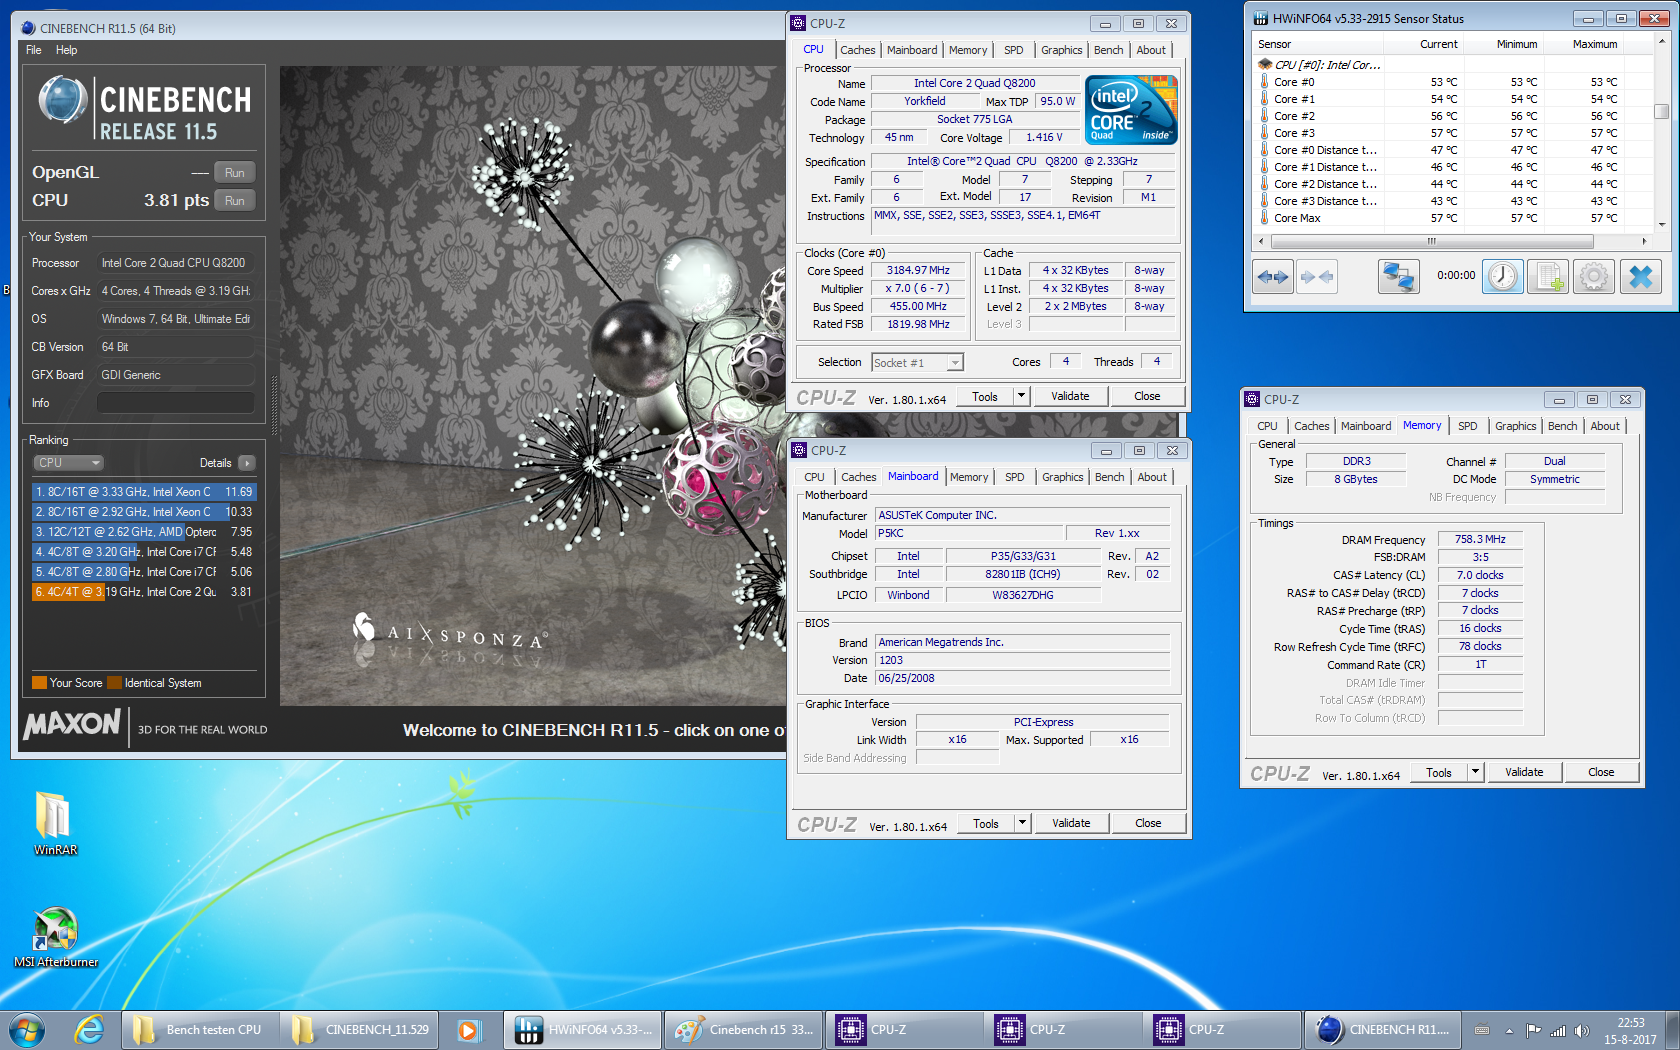The height and width of the screenshot is (1050, 1680).
Task: Click the MAXON logo in Cinebench footer
Action: (x=72, y=724)
